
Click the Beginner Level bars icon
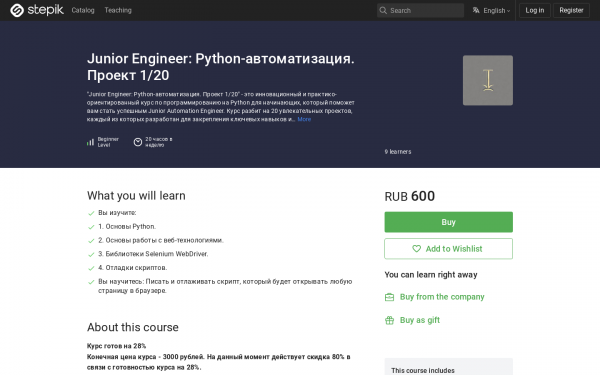click(x=90, y=142)
